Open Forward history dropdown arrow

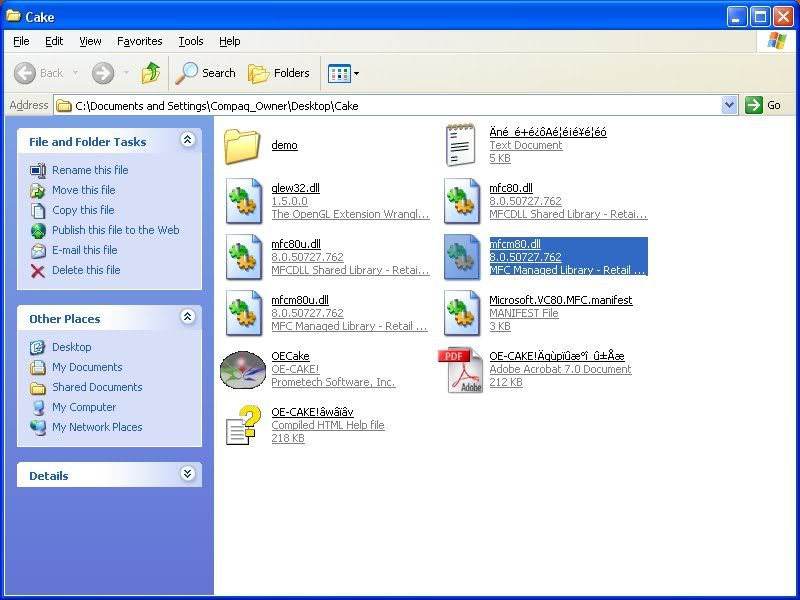click(126, 73)
